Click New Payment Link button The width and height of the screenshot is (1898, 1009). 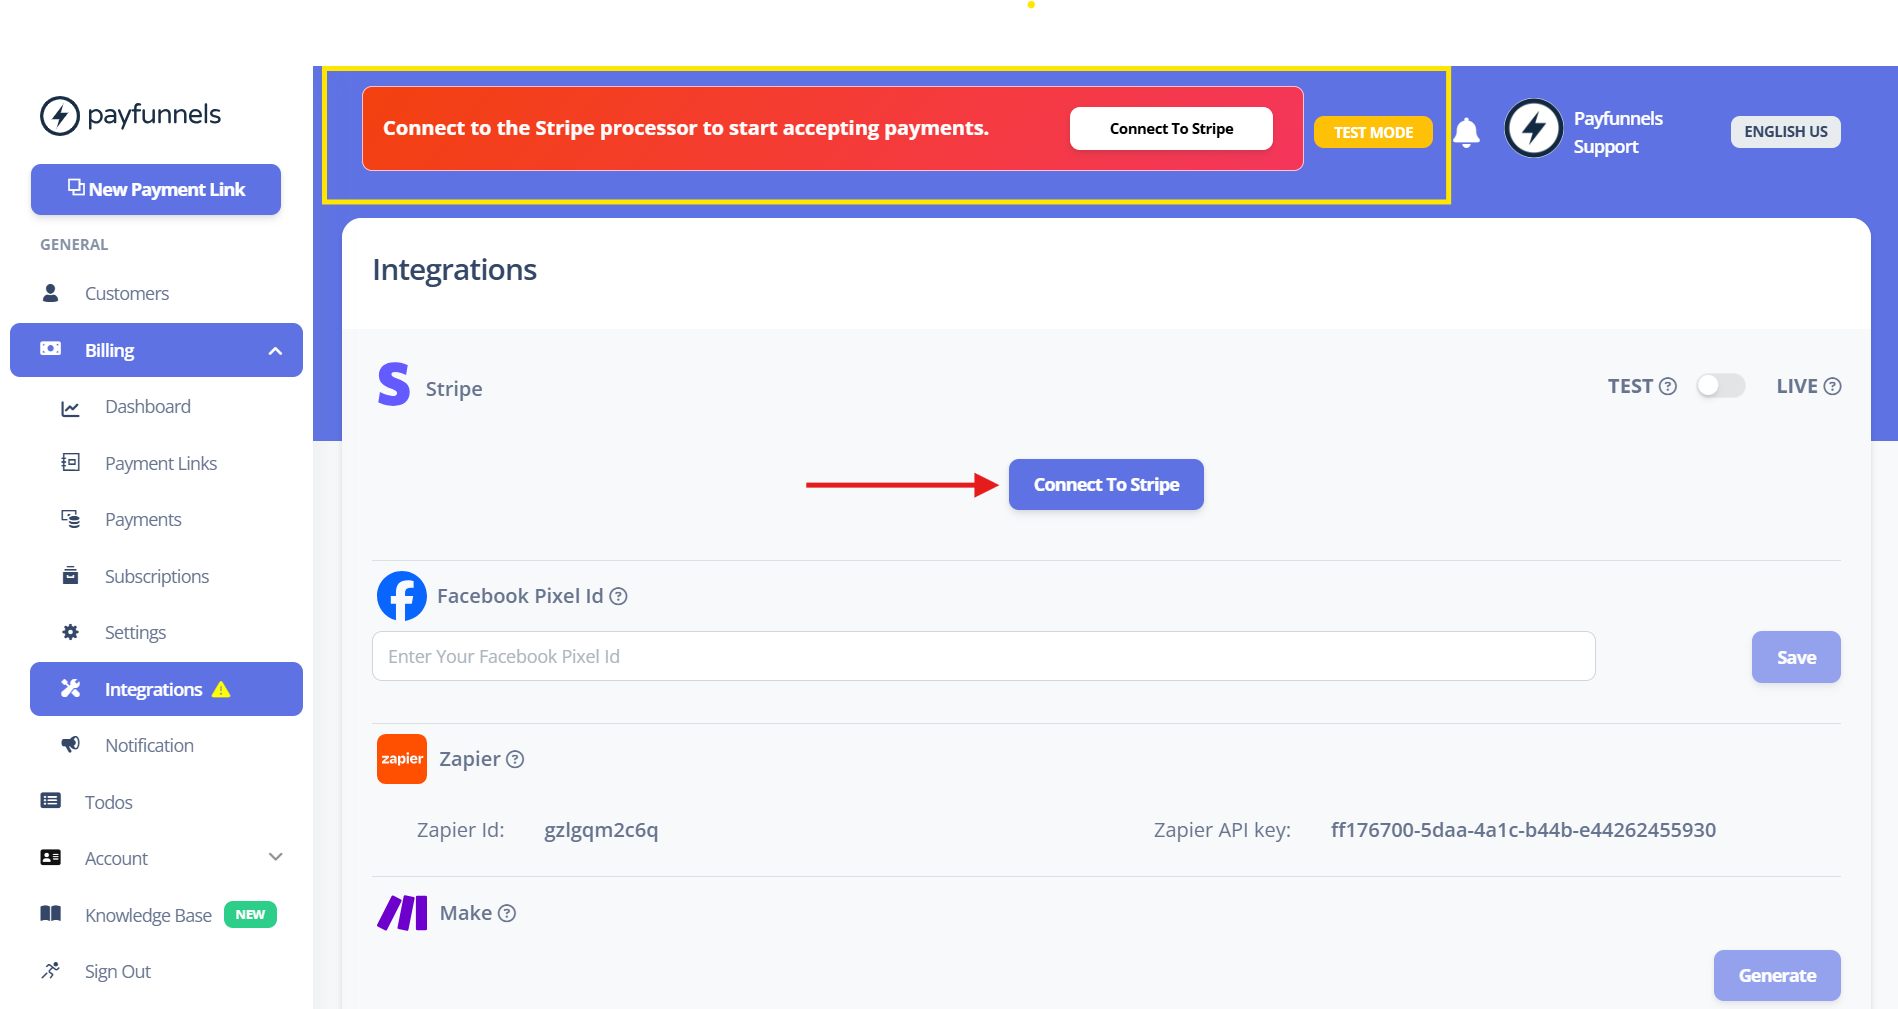click(x=156, y=189)
